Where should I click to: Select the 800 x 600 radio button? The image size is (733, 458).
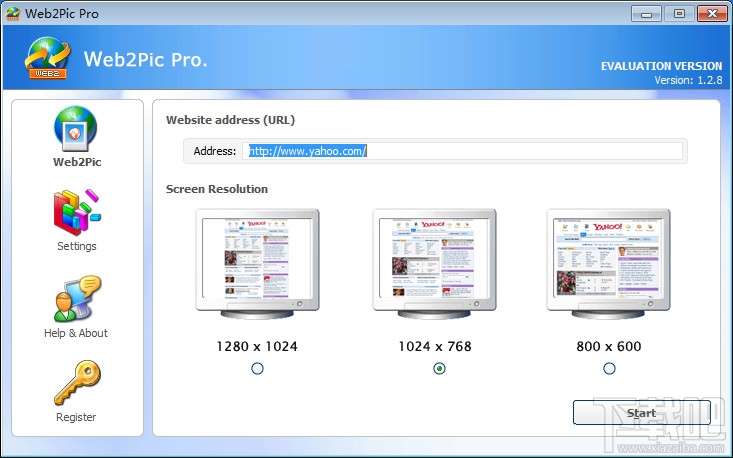609,368
